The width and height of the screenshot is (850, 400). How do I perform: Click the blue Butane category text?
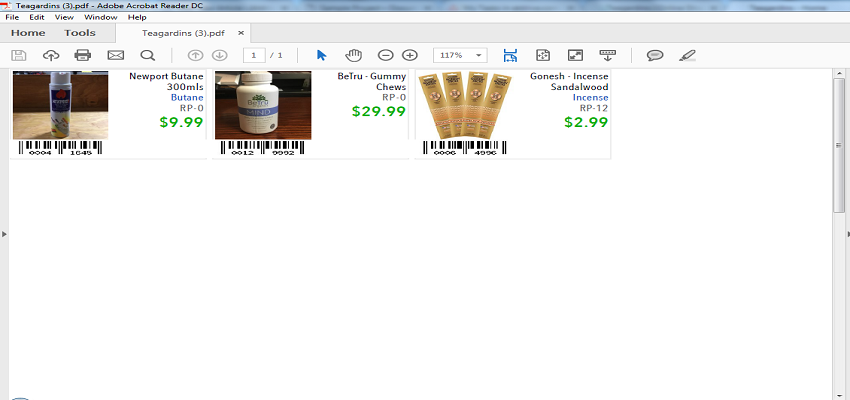click(x=187, y=98)
